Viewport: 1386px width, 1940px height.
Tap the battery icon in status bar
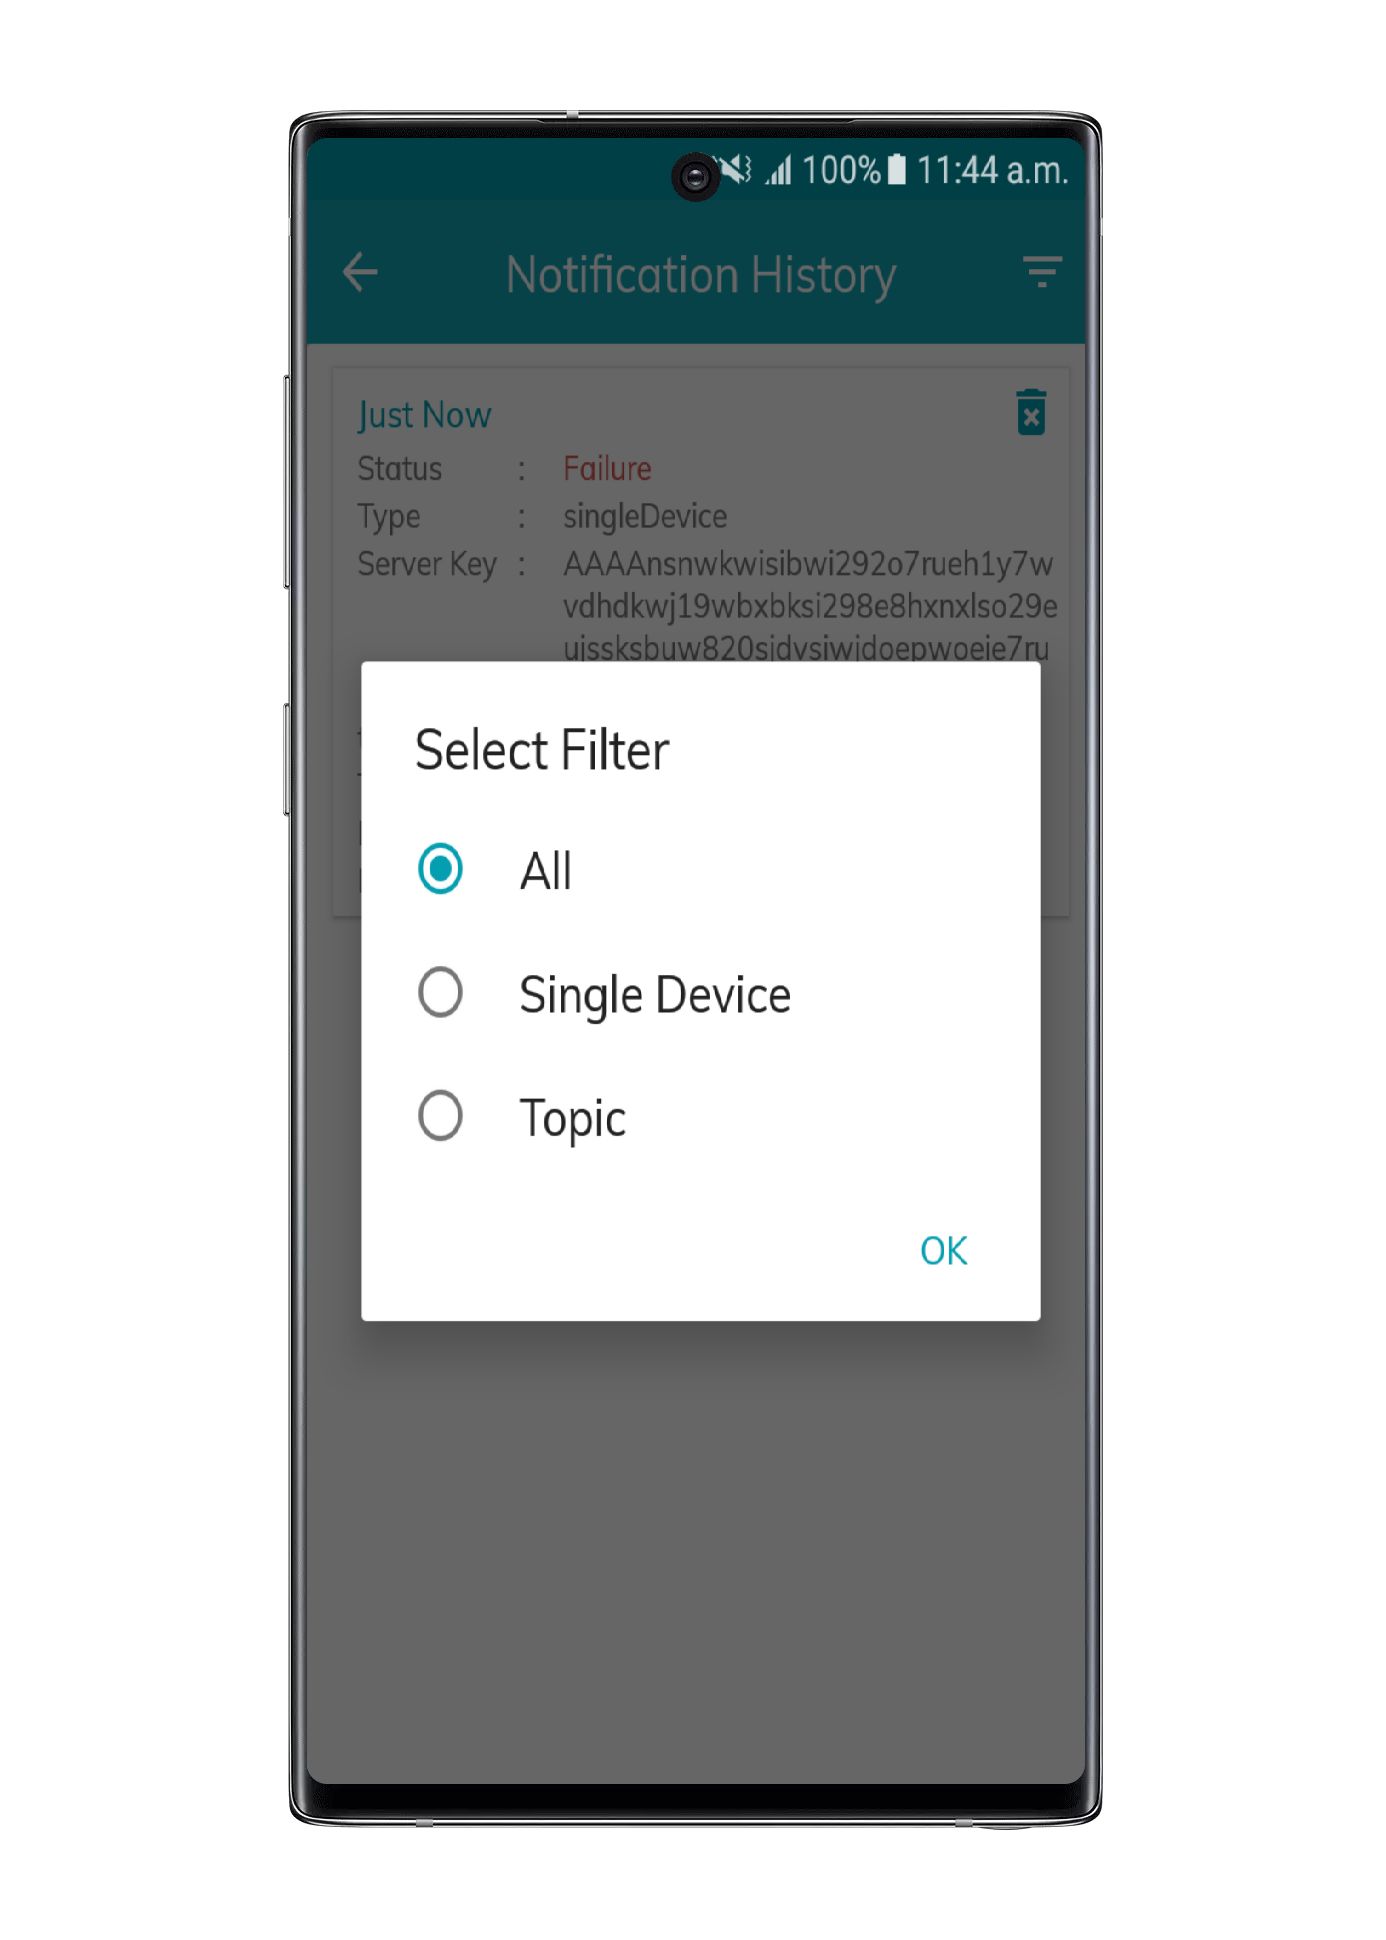897,170
